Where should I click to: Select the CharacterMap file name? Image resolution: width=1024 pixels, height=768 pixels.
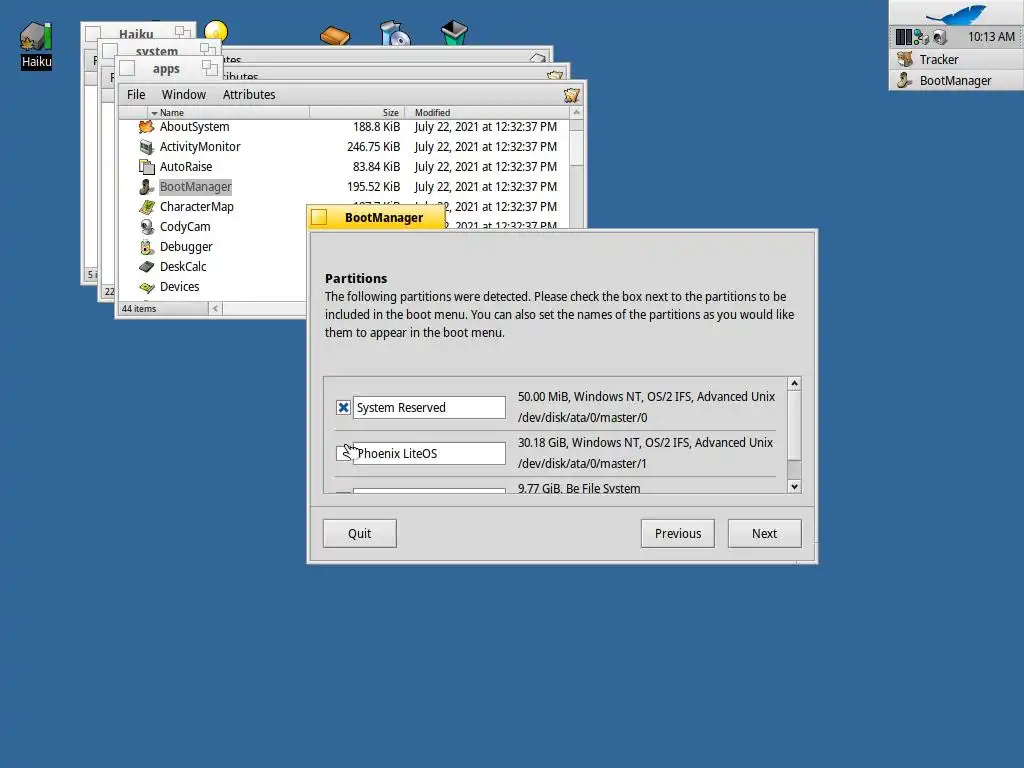tap(197, 207)
